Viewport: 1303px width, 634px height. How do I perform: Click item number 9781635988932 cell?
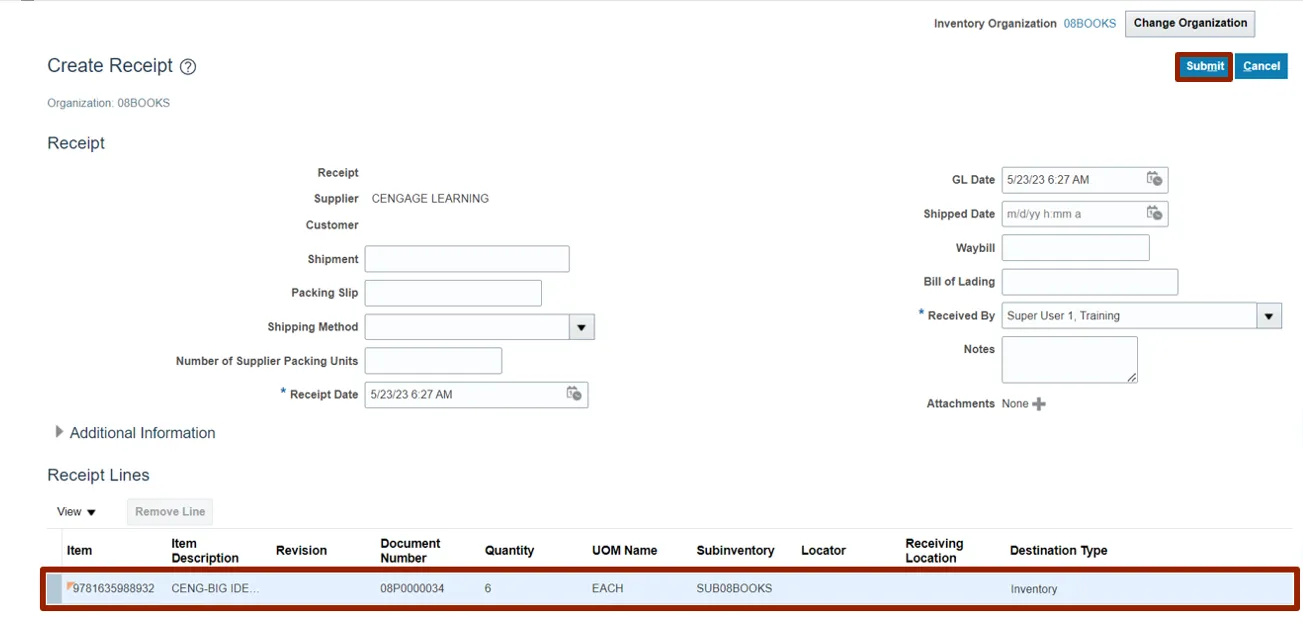tap(113, 589)
